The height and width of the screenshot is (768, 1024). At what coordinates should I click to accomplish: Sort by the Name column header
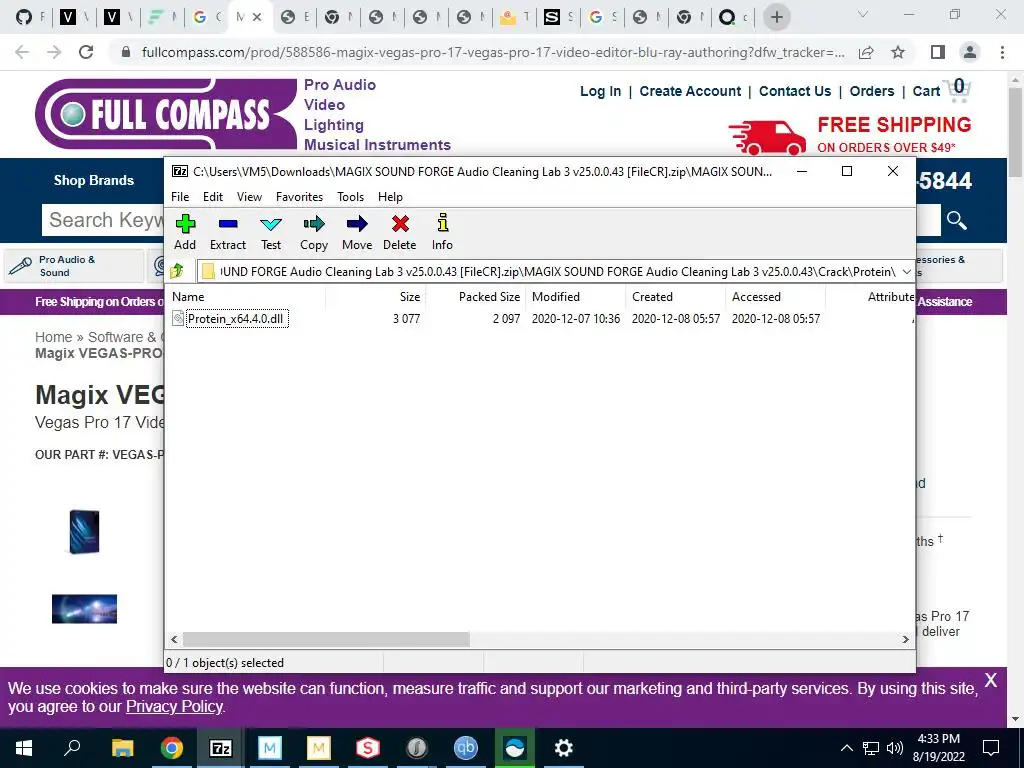coord(246,296)
